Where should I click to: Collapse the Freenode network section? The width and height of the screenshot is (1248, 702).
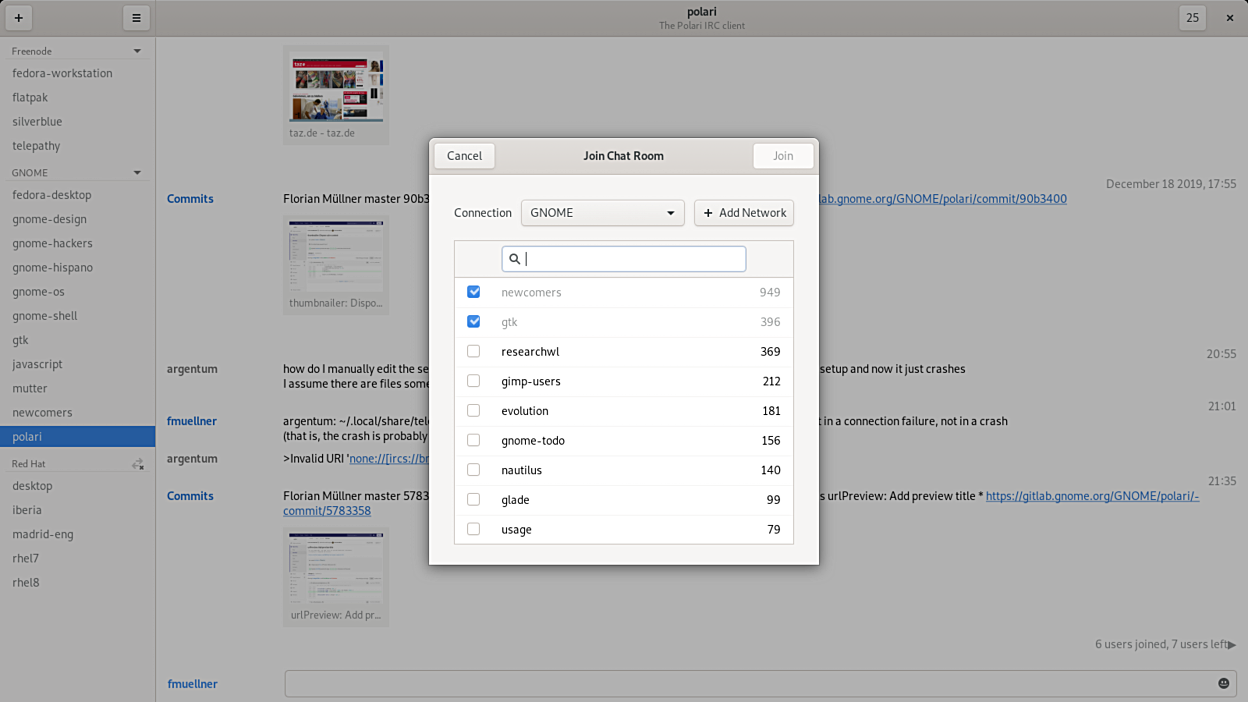[x=137, y=51]
